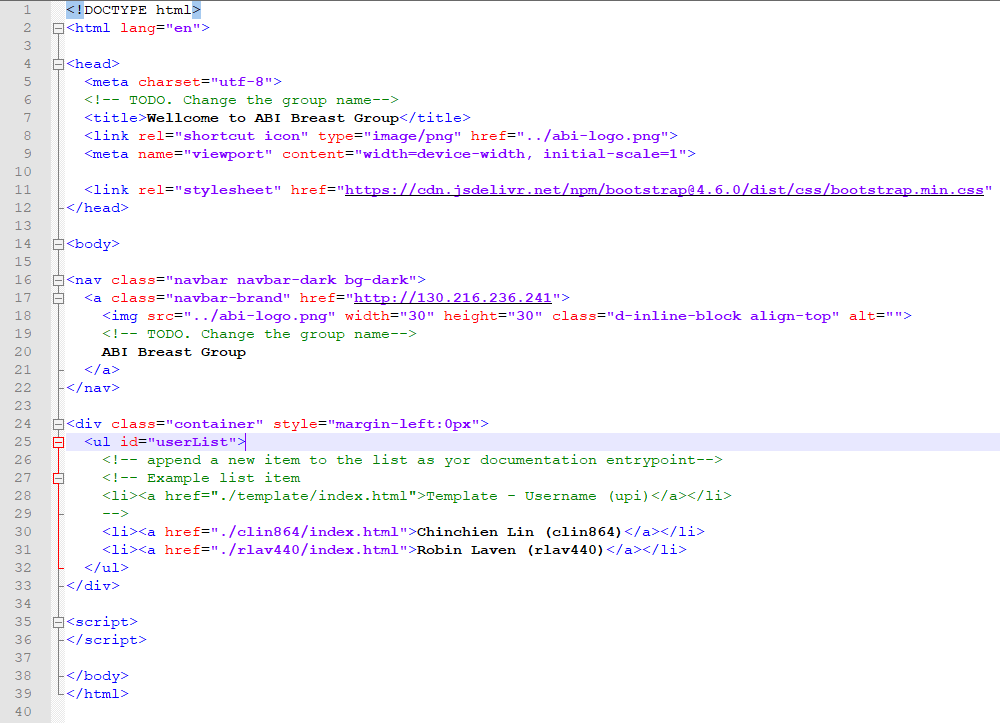This screenshot has height=723, width=1000.
Task: Click line number 40 in the margin
Action: 23,712
